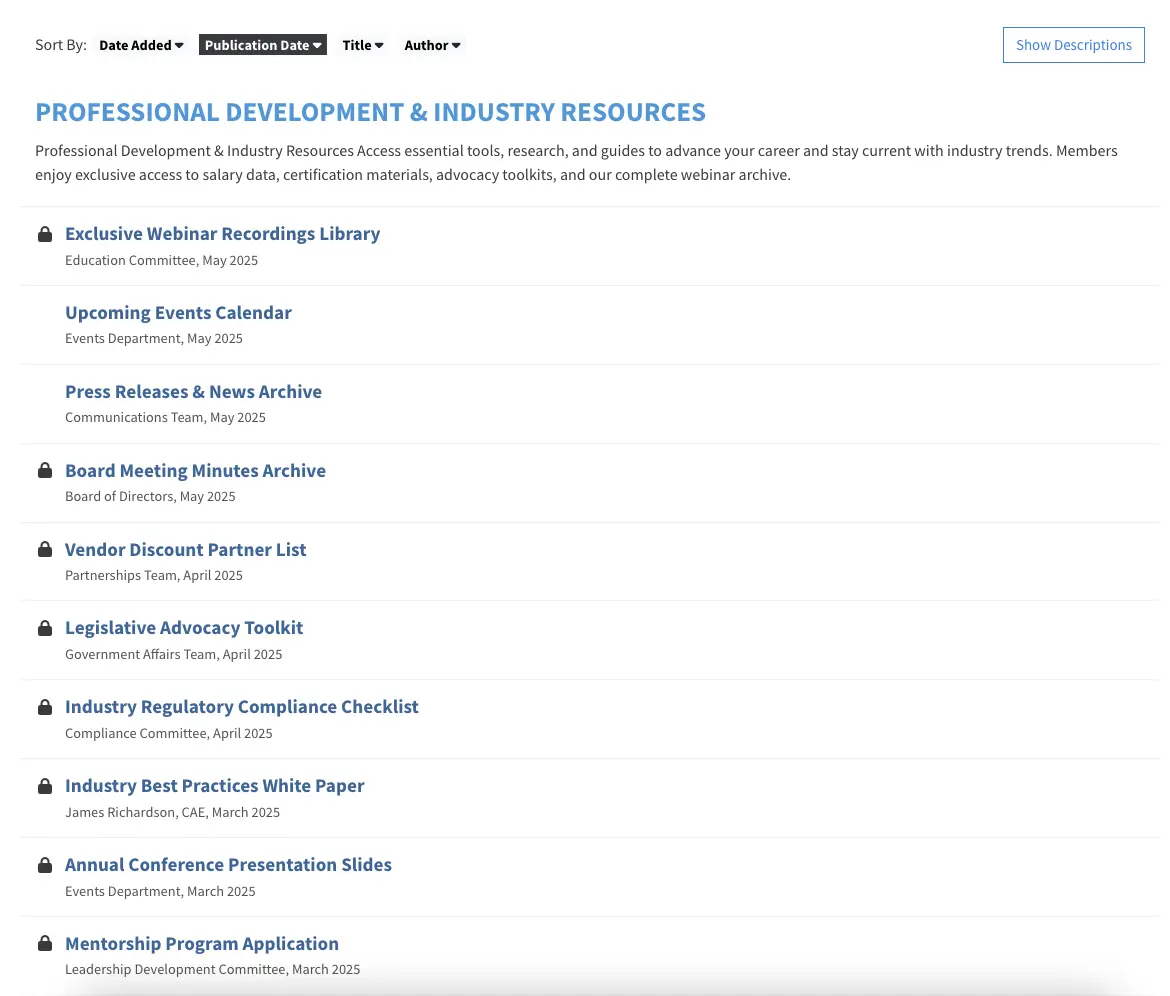Toggle the Publication Date sort option
1170x996 pixels.
[262, 45]
